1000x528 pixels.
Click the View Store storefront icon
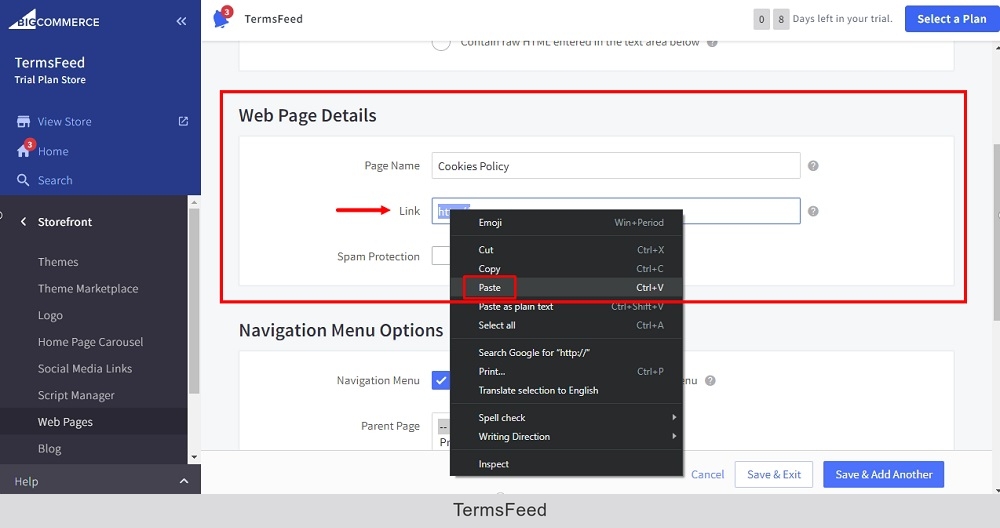(24, 121)
